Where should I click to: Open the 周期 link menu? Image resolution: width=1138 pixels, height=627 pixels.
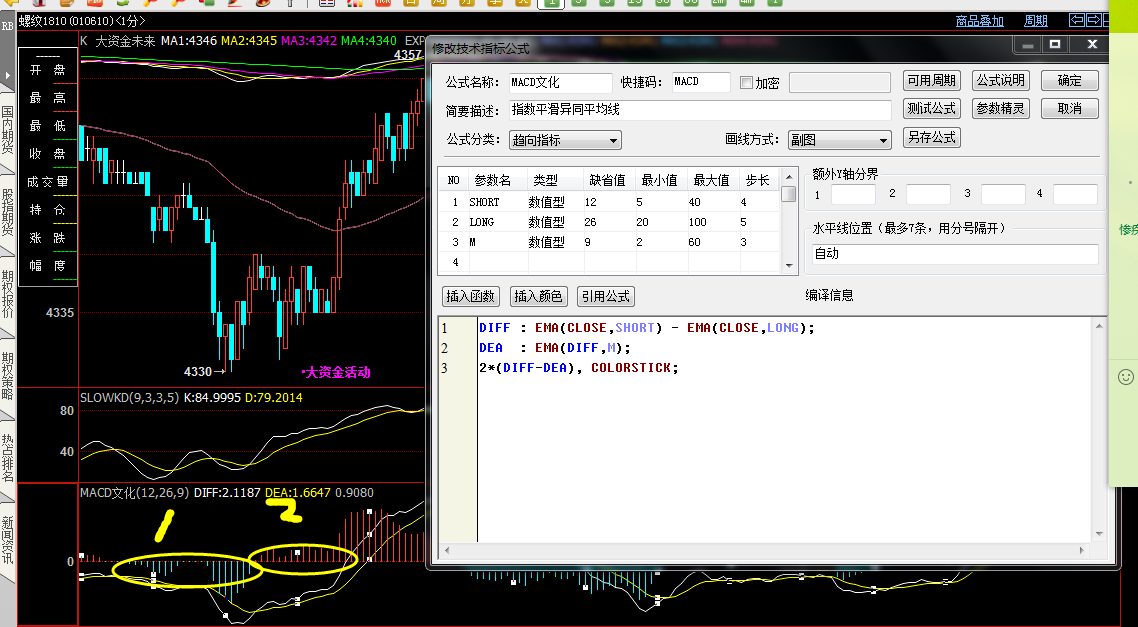click(1036, 21)
